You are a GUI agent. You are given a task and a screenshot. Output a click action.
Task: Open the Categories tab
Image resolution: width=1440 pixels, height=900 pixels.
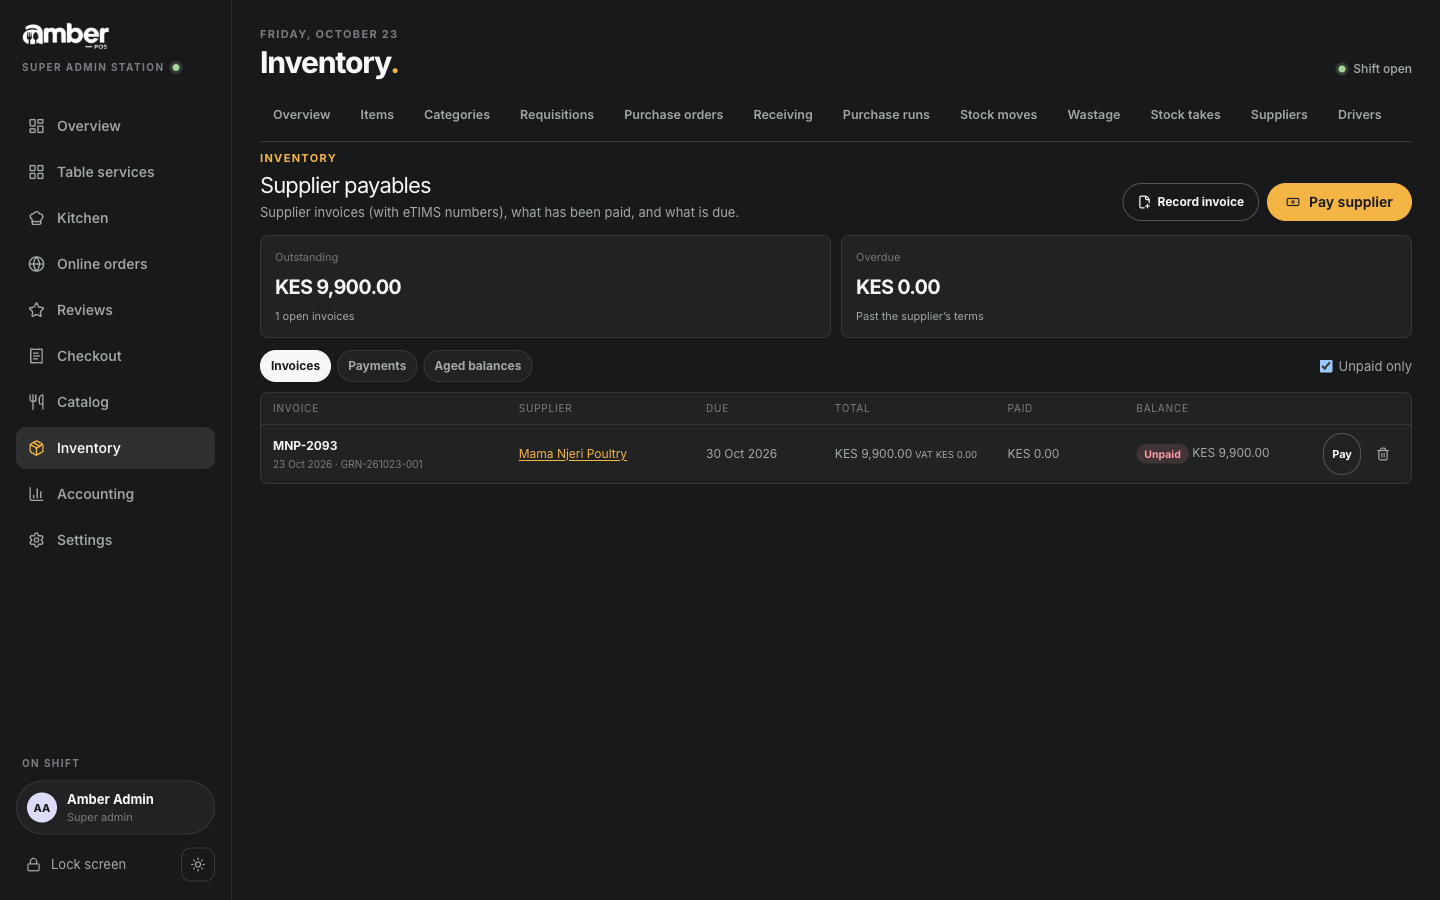457,115
